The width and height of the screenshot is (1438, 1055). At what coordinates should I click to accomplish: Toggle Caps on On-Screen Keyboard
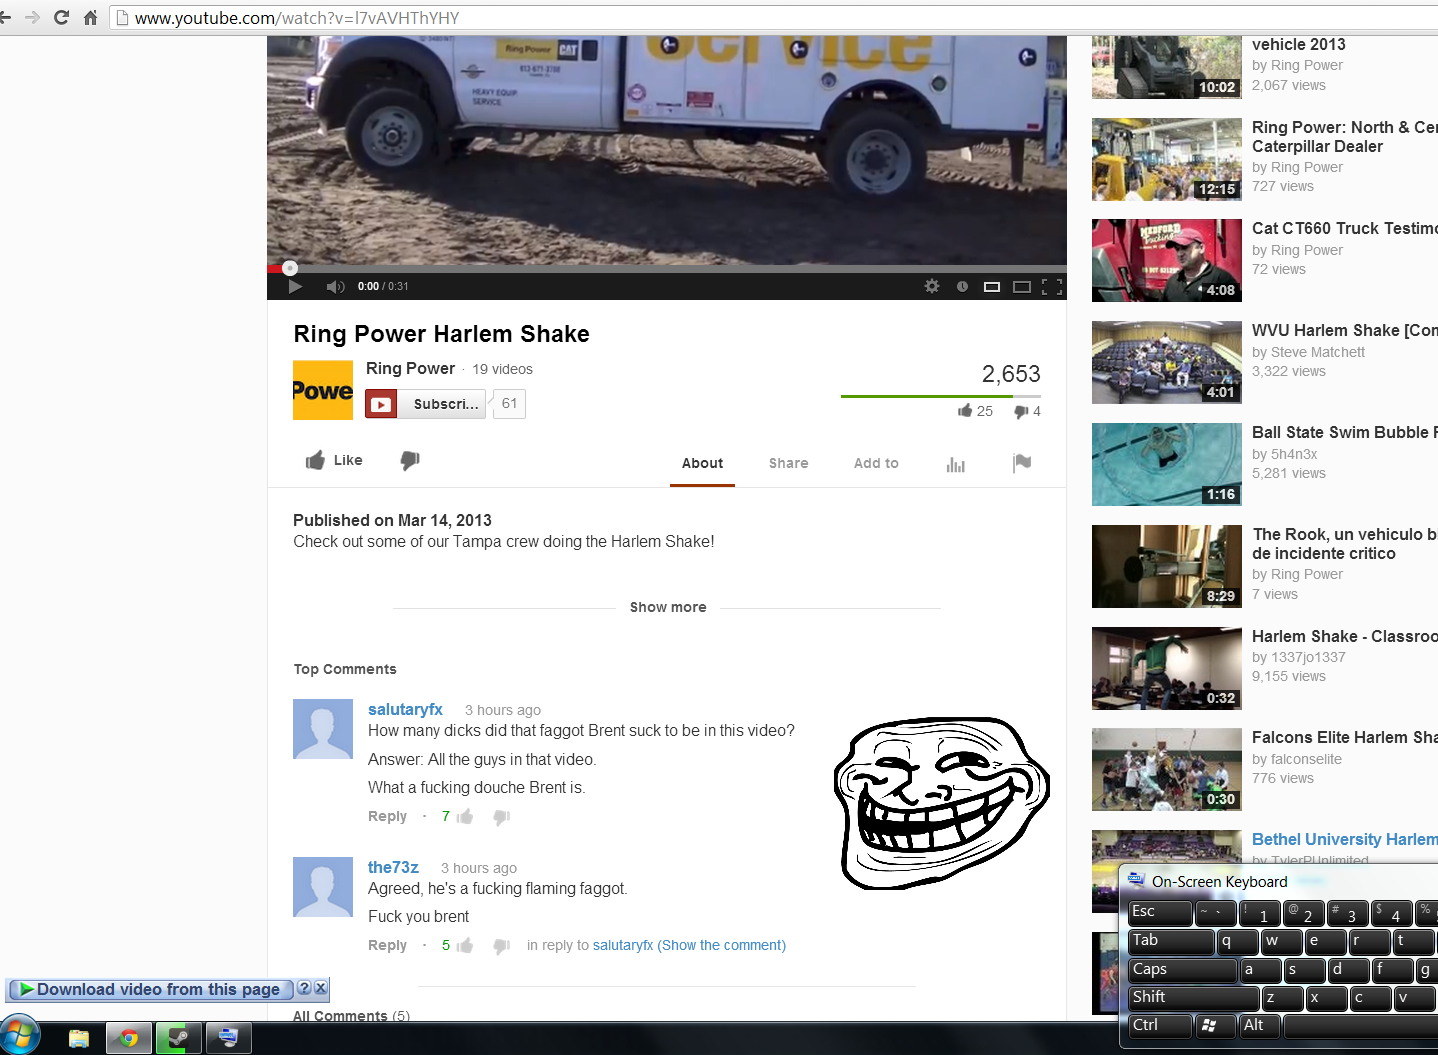click(x=1182, y=969)
